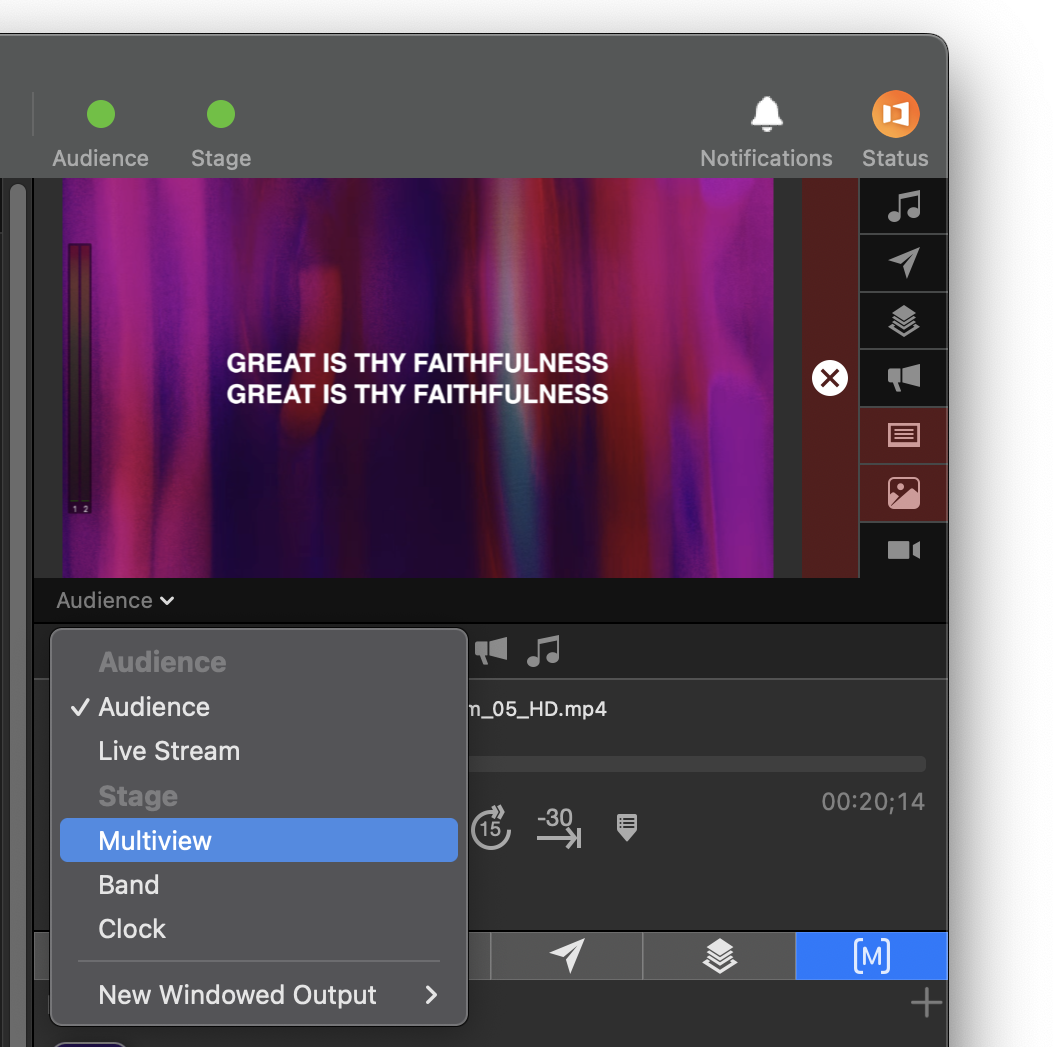Skip to last 30 seconds
The width and height of the screenshot is (1060, 1047).
pyautogui.click(x=558, y=828)
